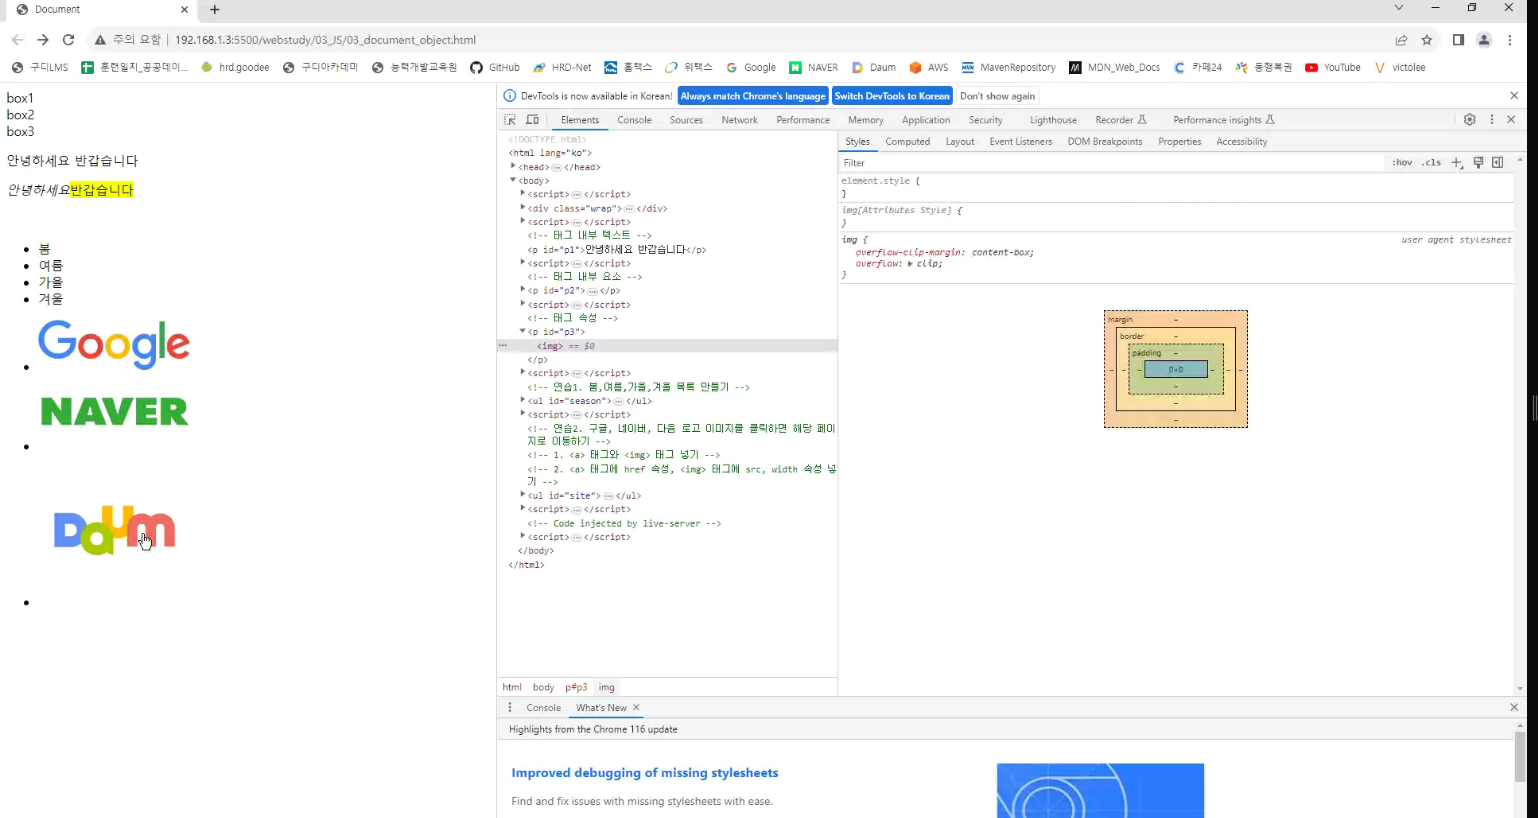Close the What's New drawer tab
Image resolution: width=1538 pixels, height=818 pixels.
point(636,707)
